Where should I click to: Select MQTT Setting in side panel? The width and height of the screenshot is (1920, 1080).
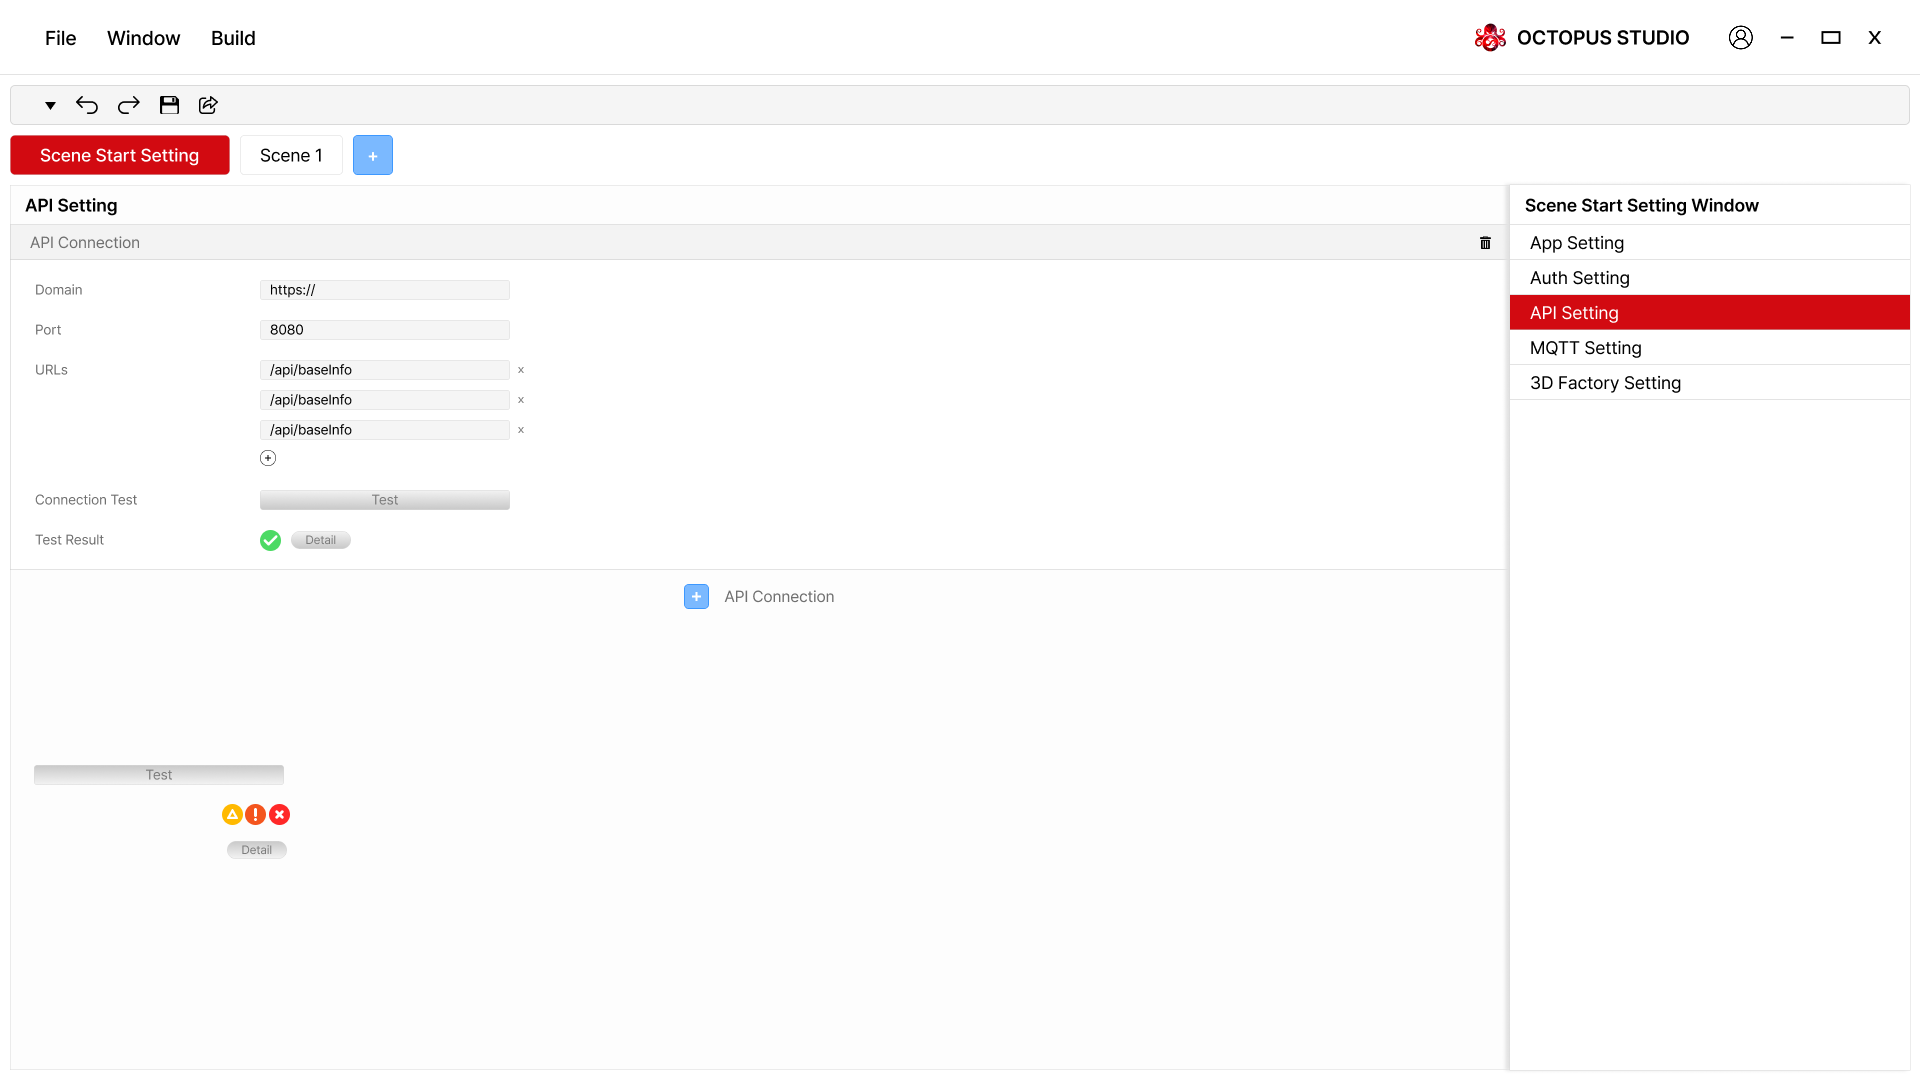(x=1585, y=348)
